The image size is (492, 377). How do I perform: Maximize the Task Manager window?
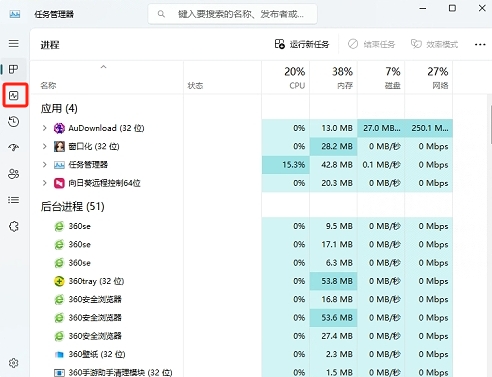click(452, 8)
